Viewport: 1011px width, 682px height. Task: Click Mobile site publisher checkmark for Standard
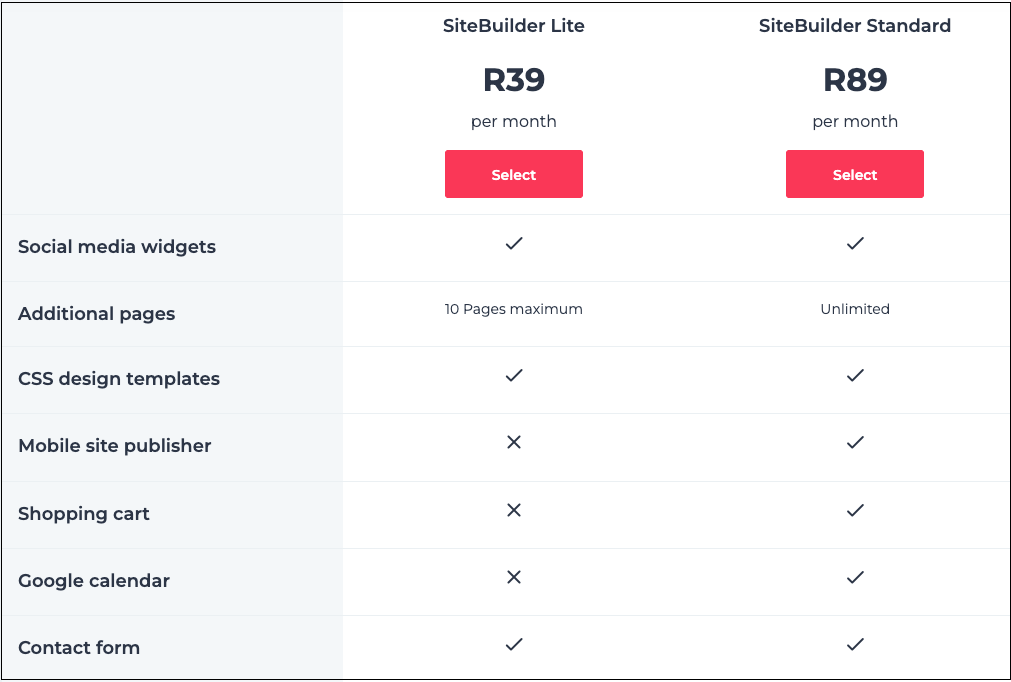pos(855,442)
